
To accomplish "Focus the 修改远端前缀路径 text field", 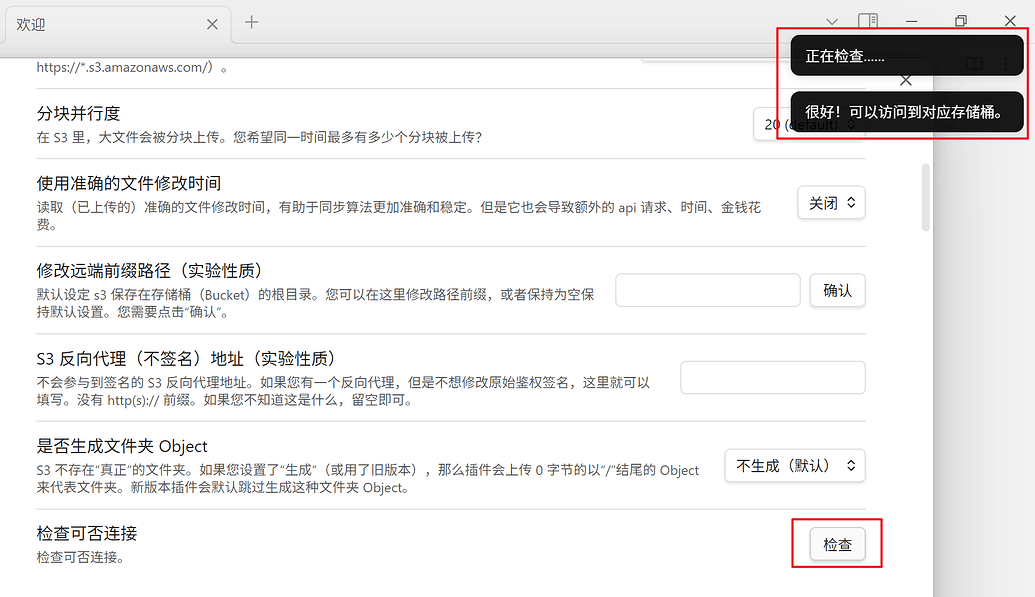I will pyautogui.click(x=708, y=291).
